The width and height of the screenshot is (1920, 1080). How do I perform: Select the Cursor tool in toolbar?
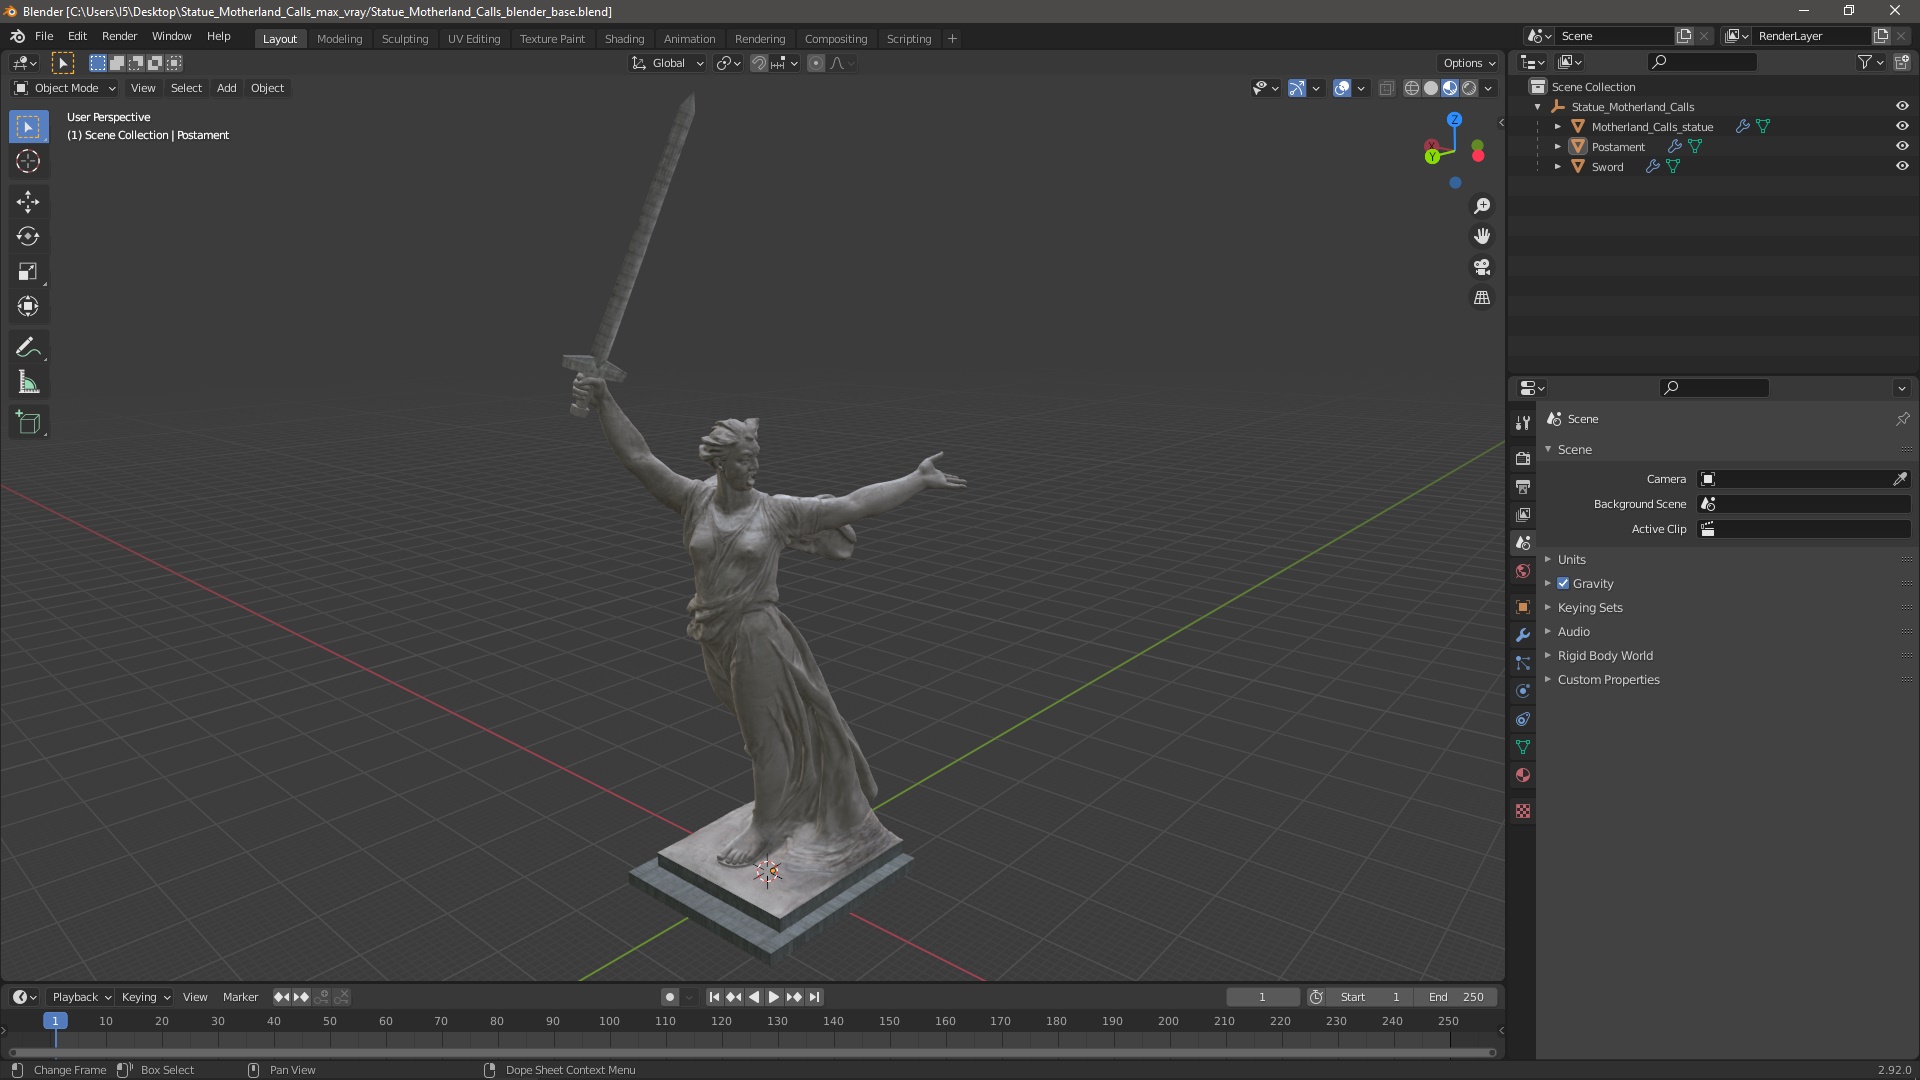pos(28,161)
